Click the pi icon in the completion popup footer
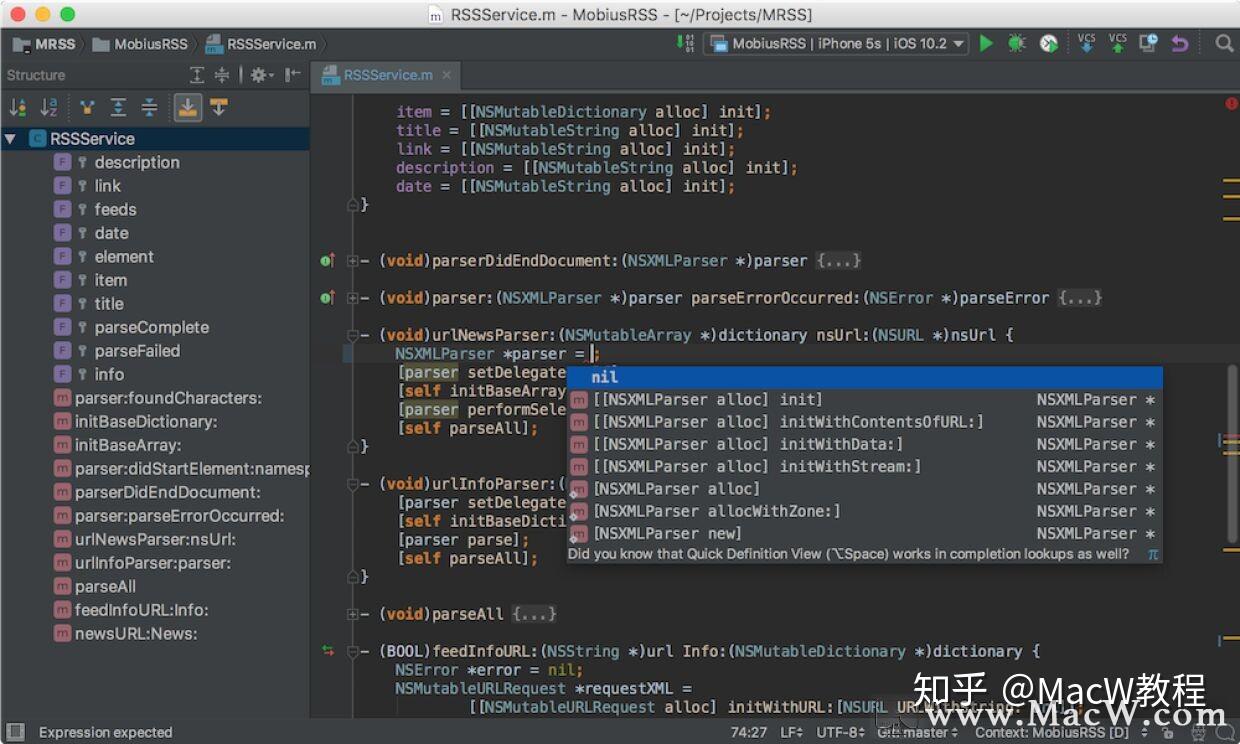 tap(1152, 553)
